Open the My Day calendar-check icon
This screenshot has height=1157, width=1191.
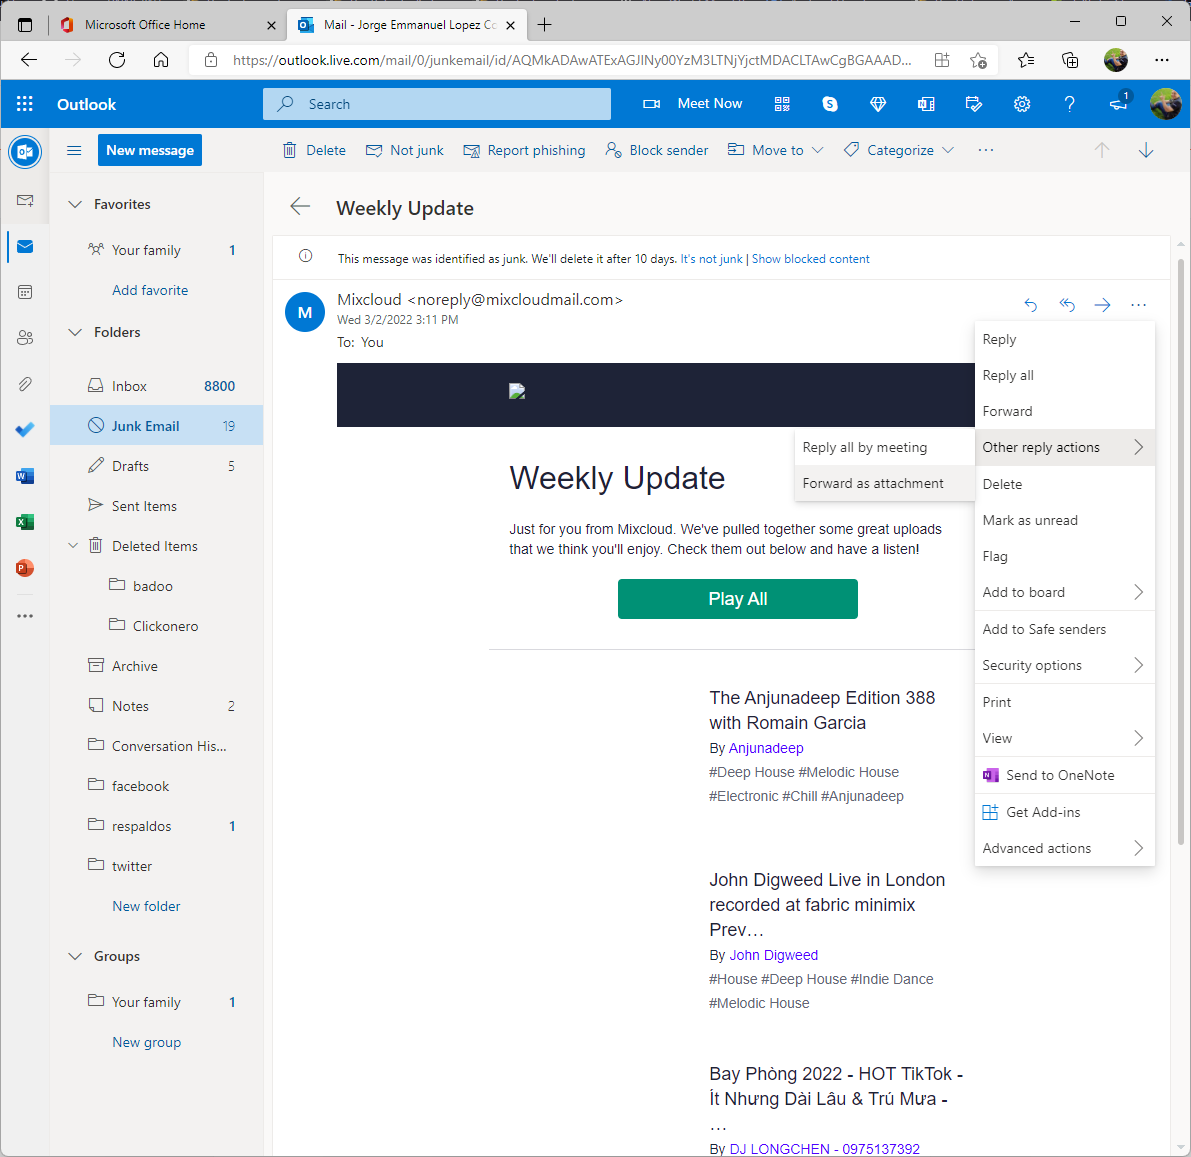(973, 104)
